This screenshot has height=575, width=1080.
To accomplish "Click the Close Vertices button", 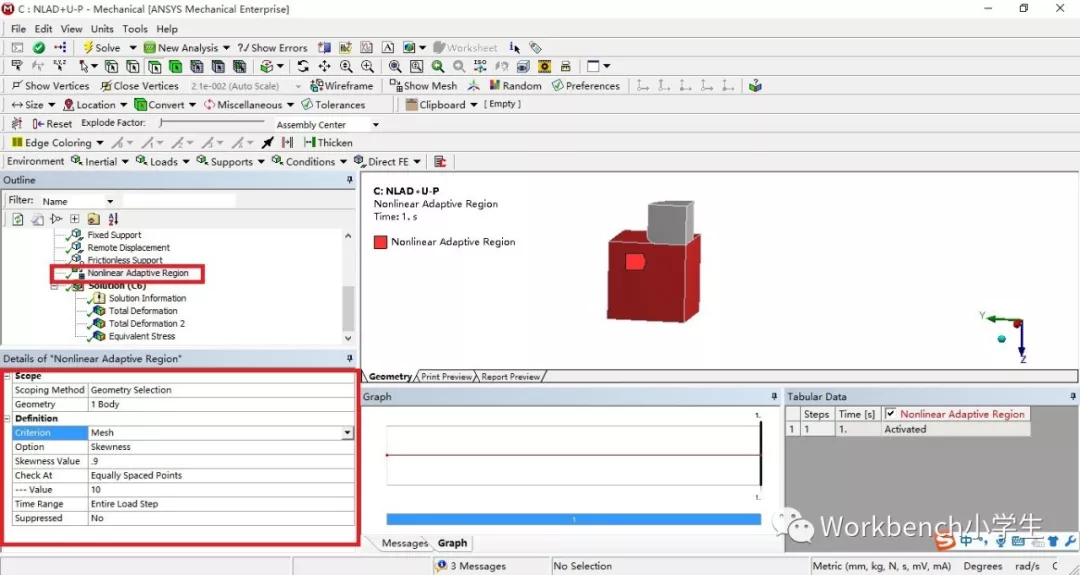I will click(140, 86).
